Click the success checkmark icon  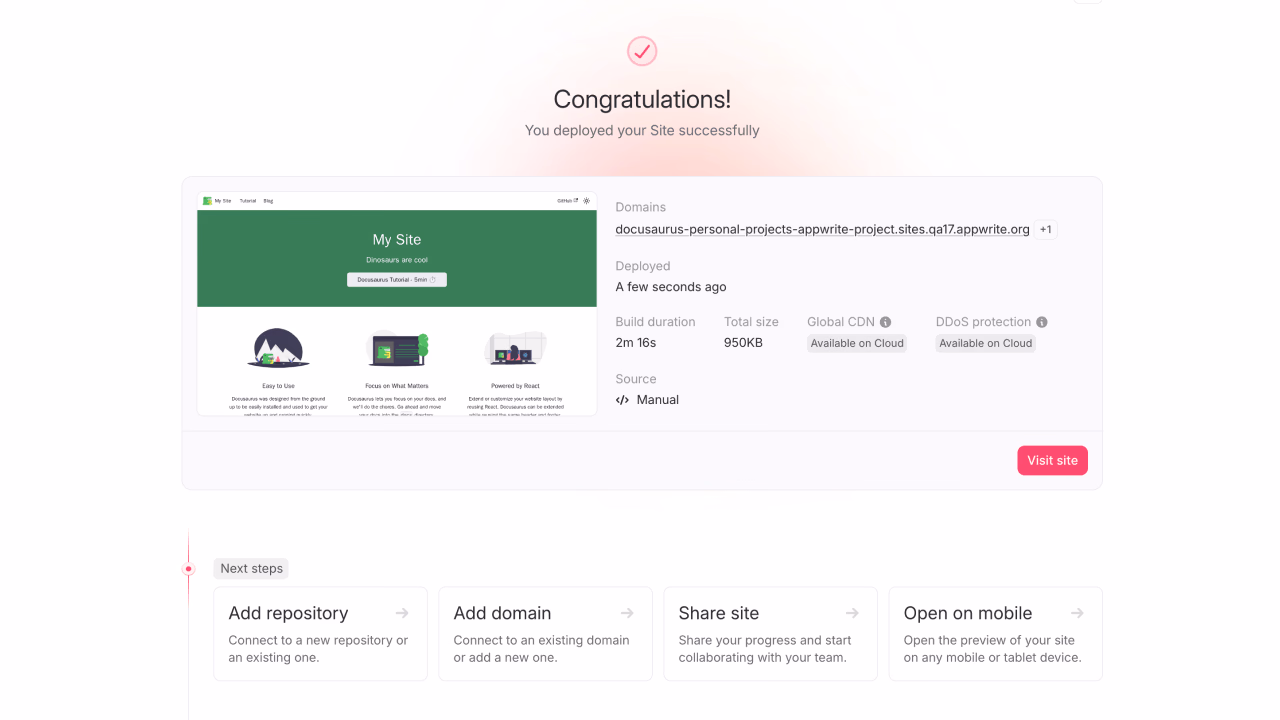[x=642, y=51]
